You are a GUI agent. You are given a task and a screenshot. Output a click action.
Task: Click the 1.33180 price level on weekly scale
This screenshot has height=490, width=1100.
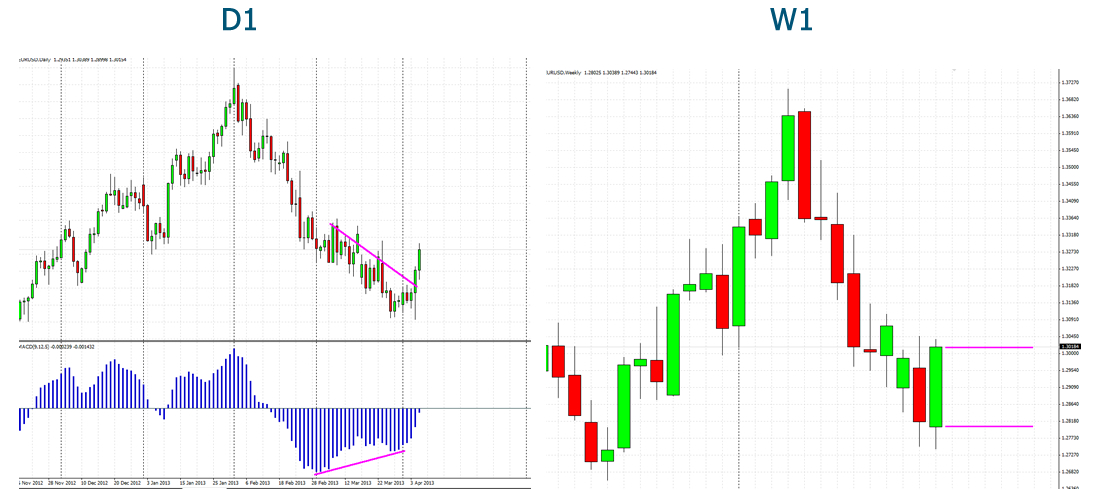(1071, 234)
